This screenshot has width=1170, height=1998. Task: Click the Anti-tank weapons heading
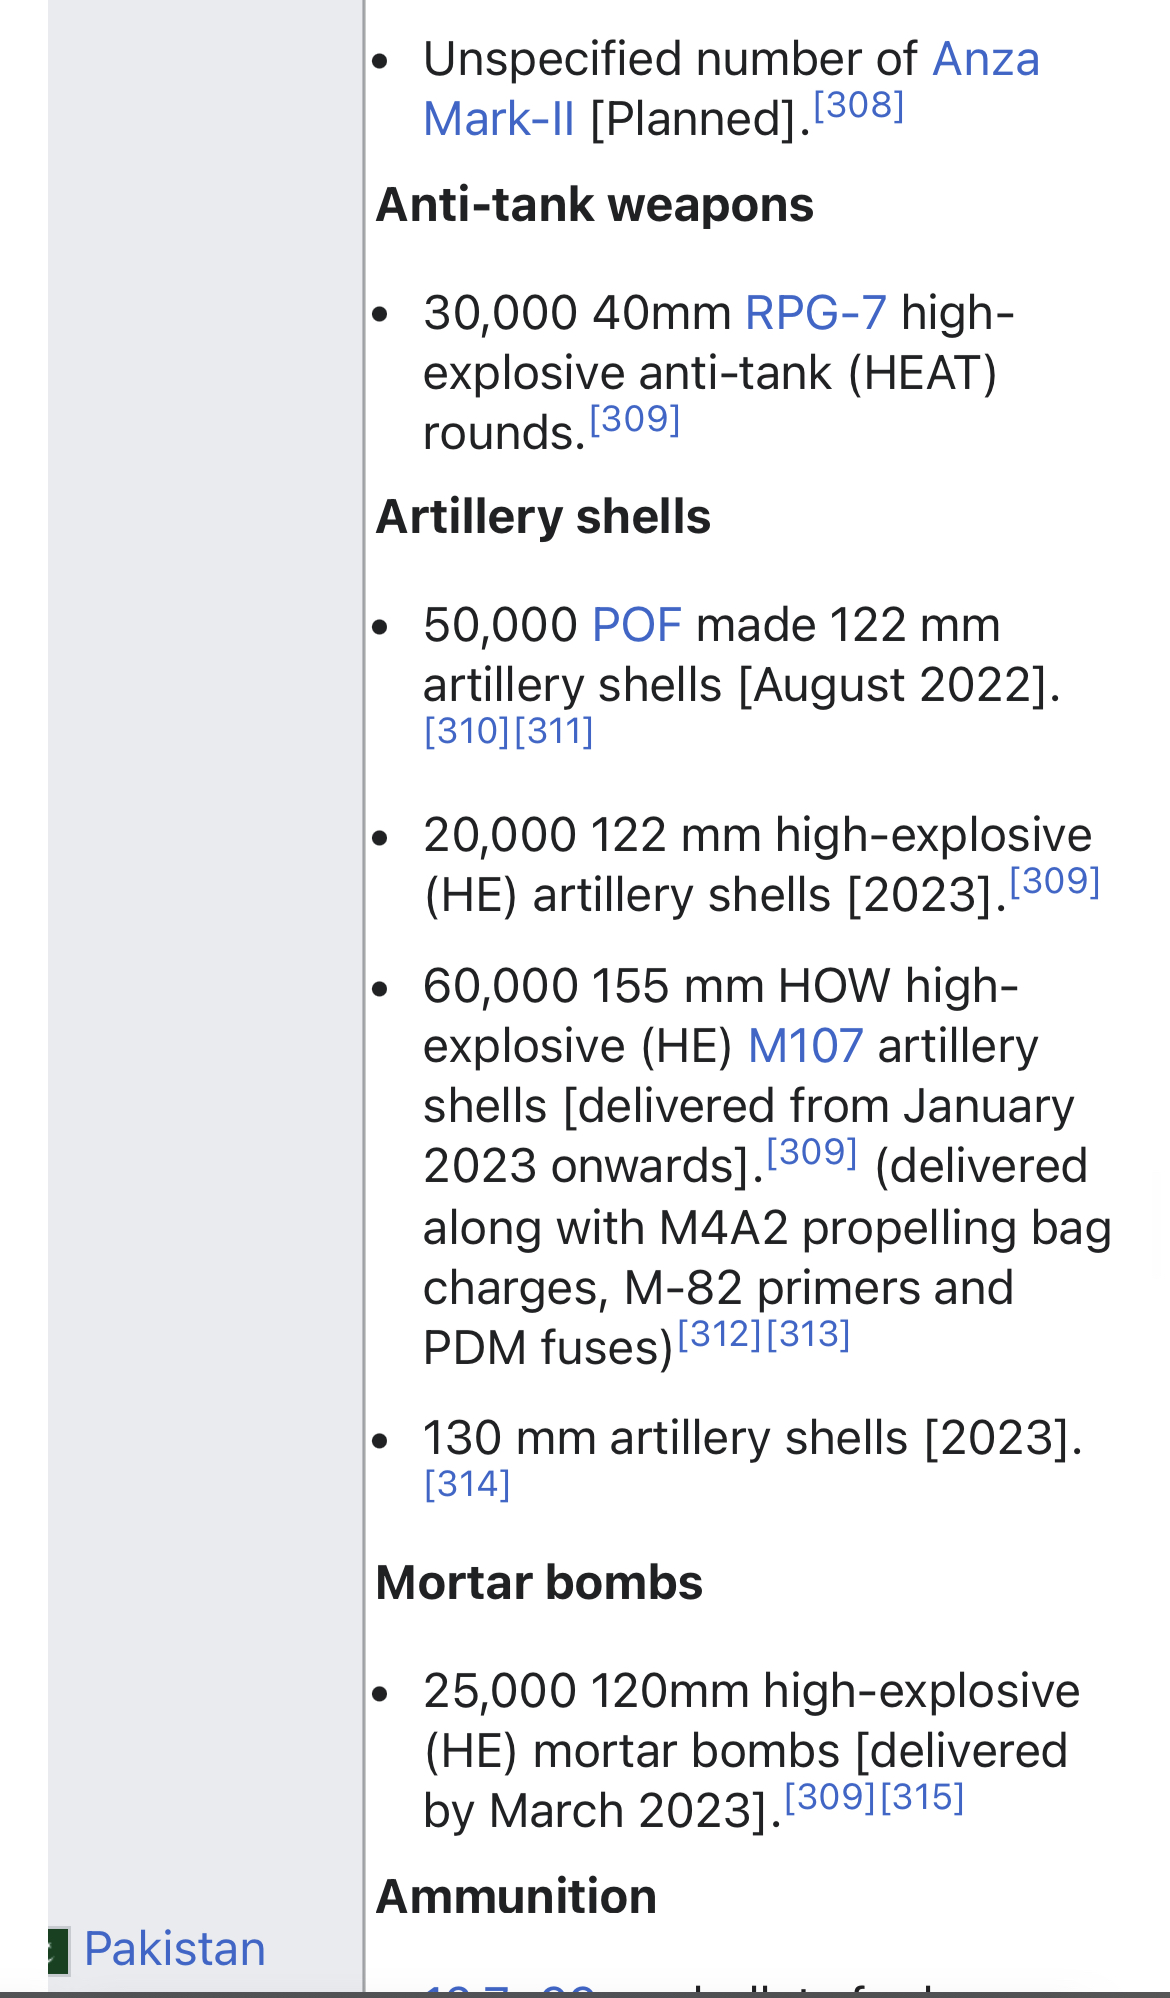595,205
